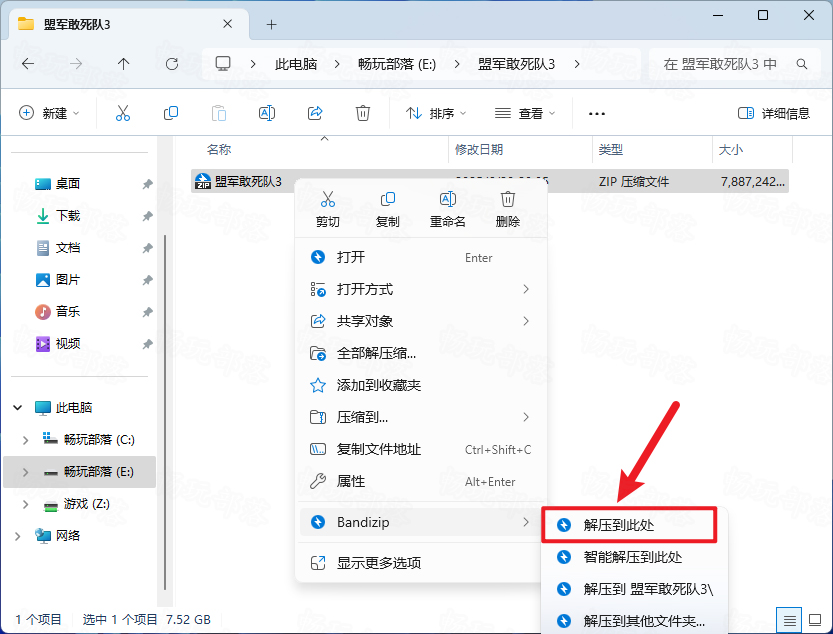Click the Delete trash icon in the toolbar
Viewport: 833px width, 634px height.
pos(363,113)
